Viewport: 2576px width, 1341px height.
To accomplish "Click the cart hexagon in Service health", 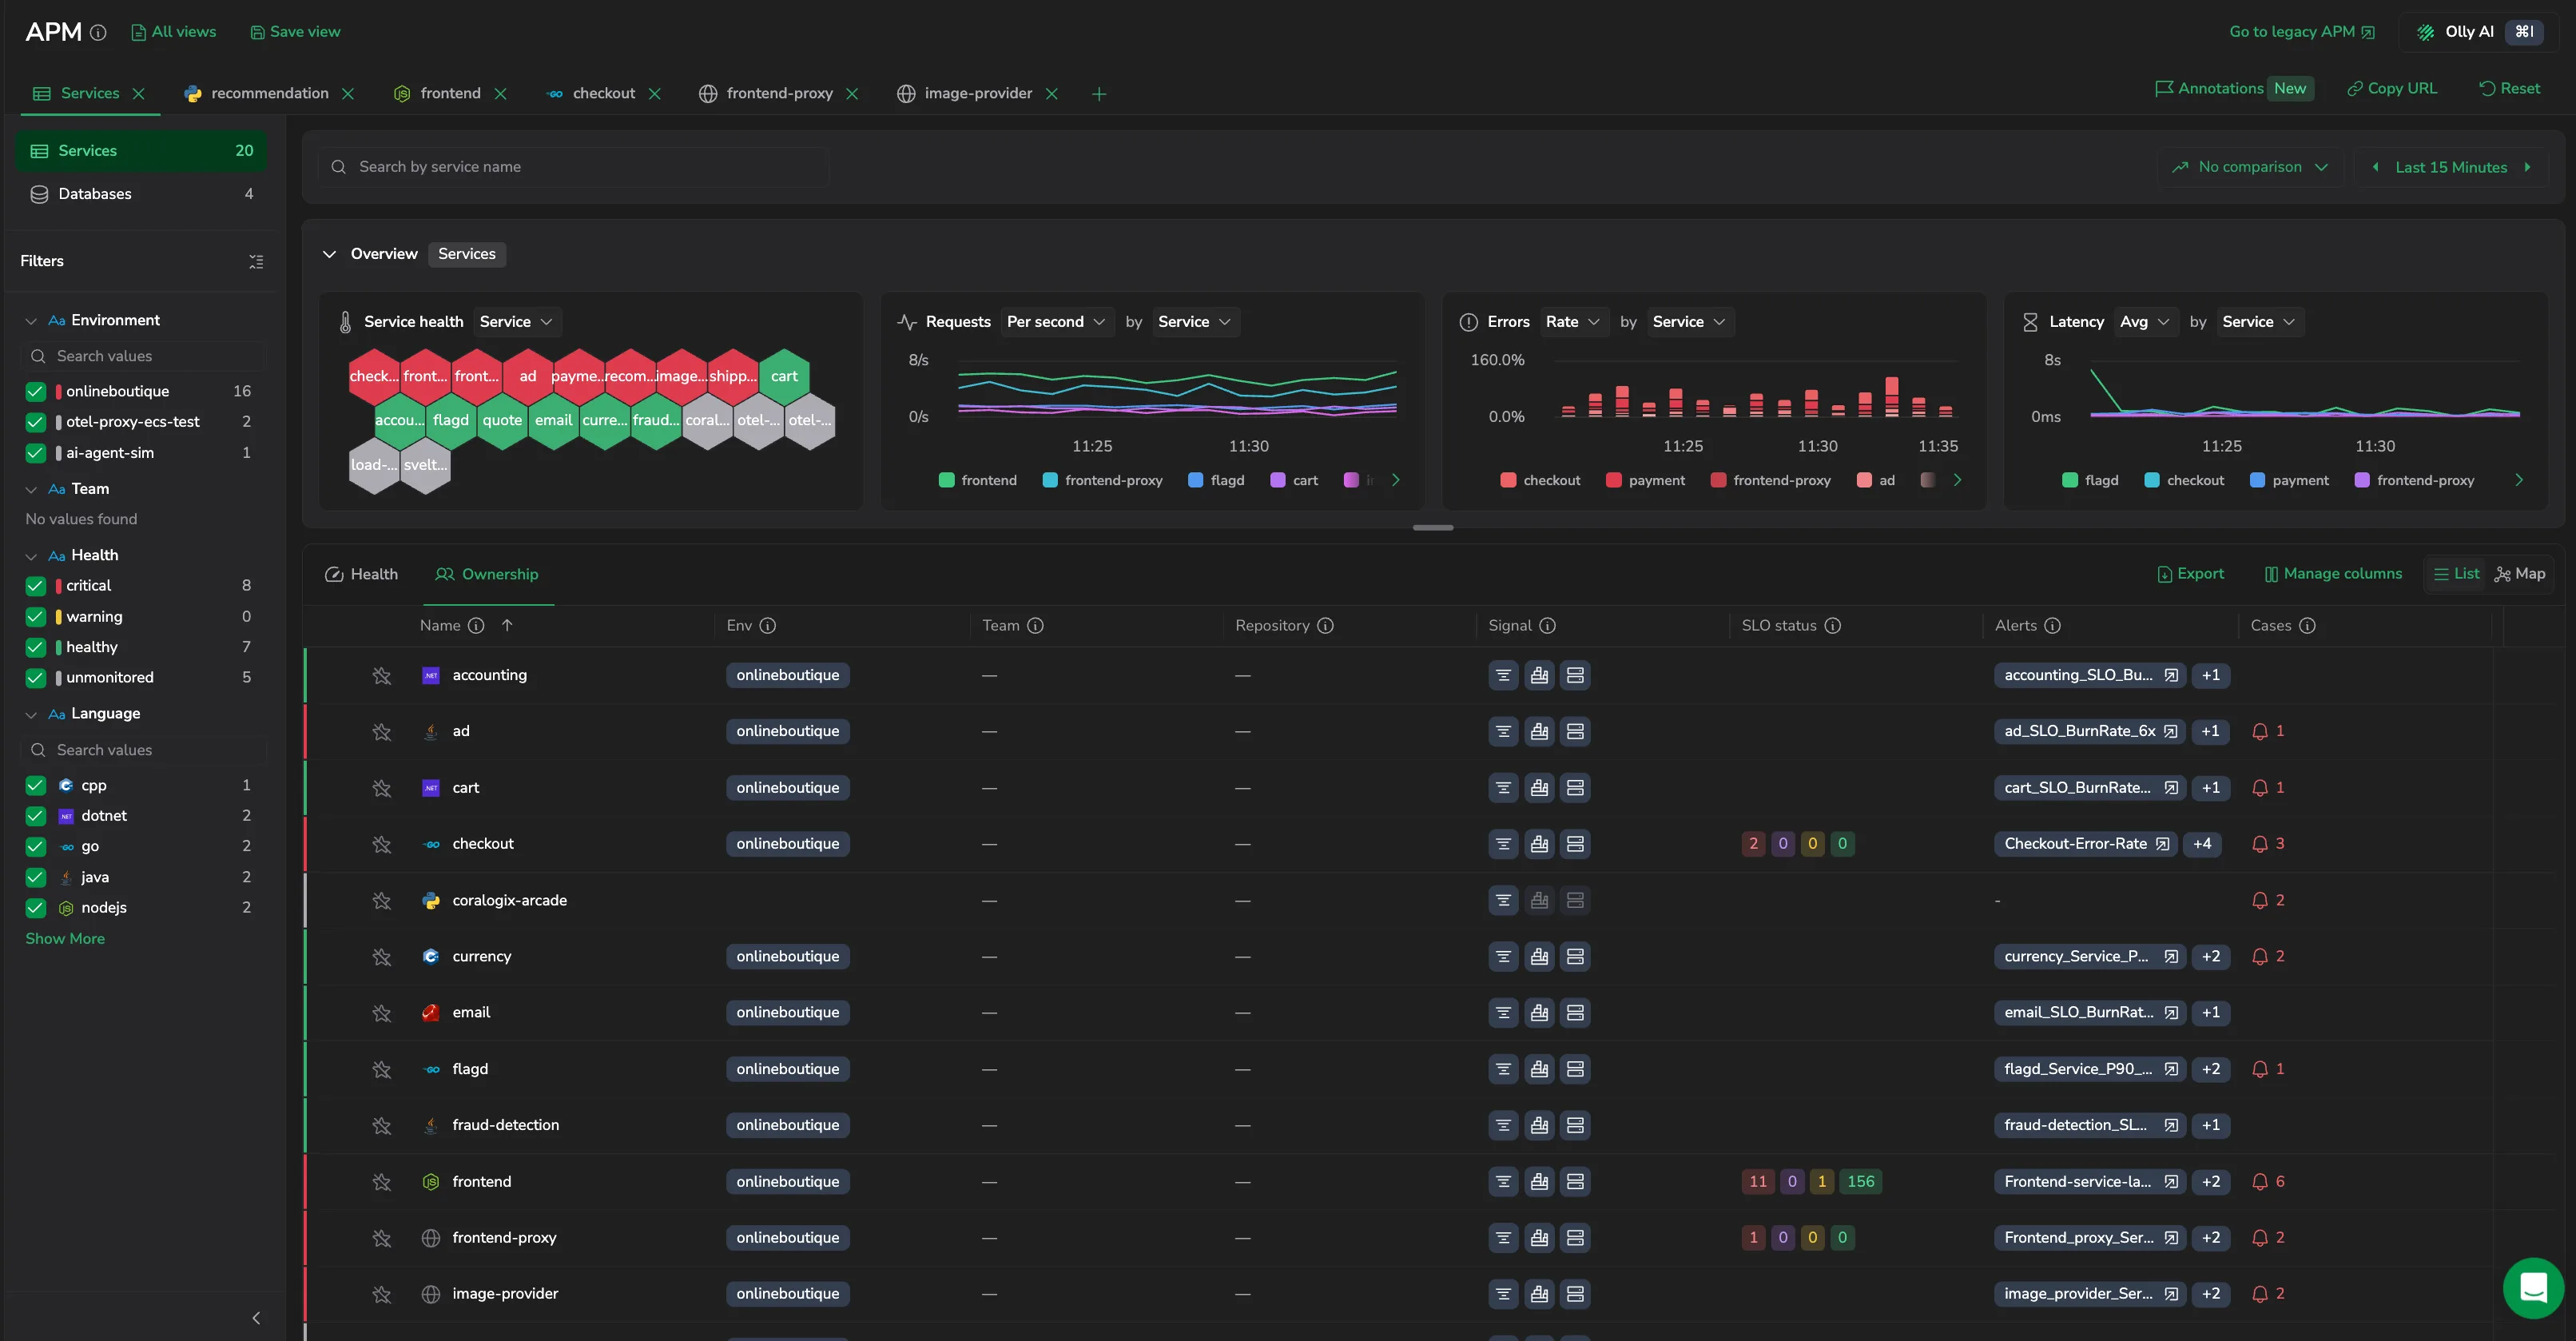I will [x=784, y=376].
